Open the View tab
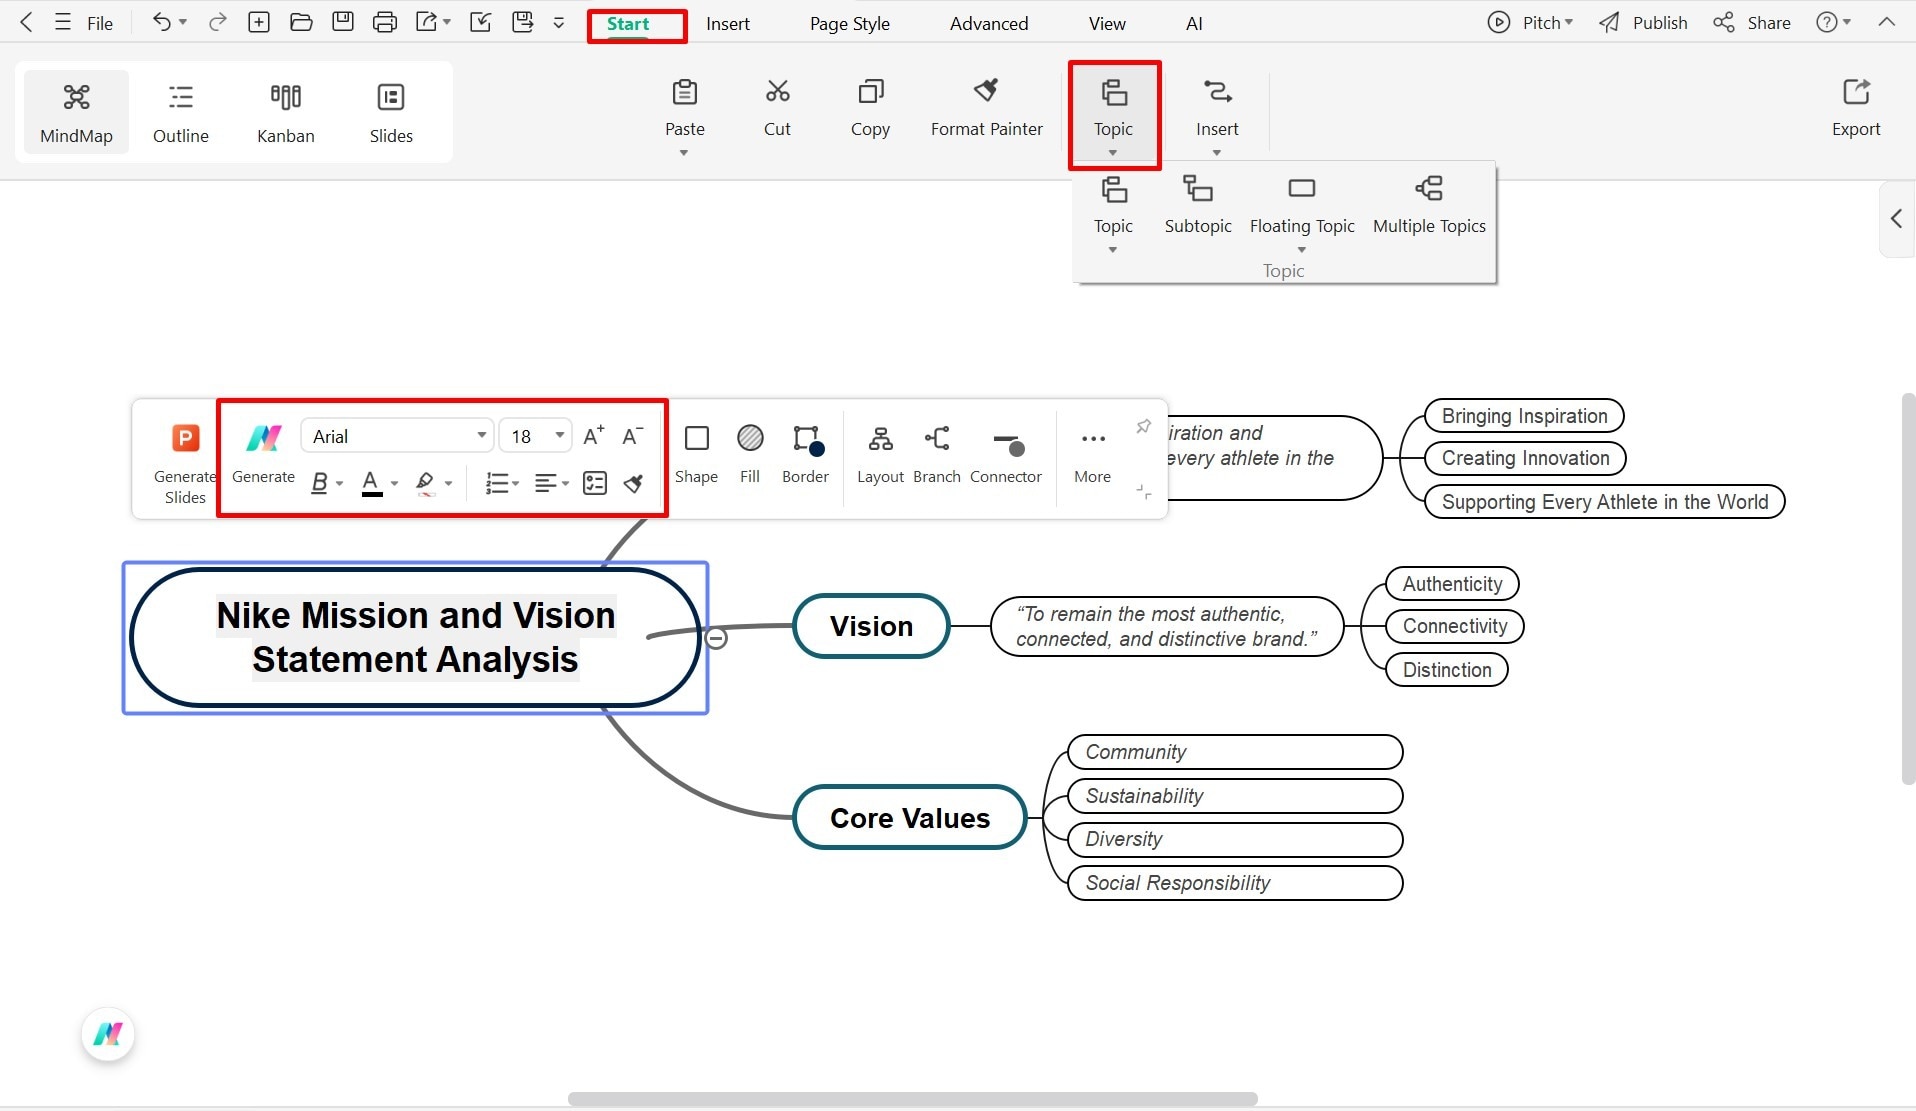 coord(1107,24)
